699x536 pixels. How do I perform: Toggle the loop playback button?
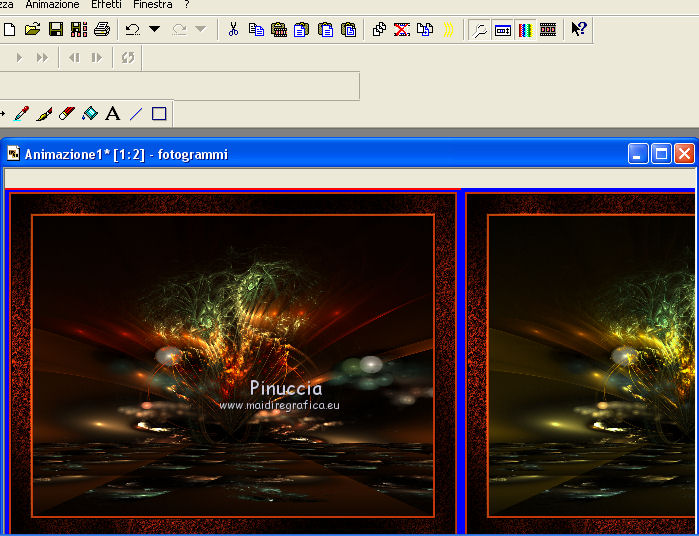click(127, 58)
